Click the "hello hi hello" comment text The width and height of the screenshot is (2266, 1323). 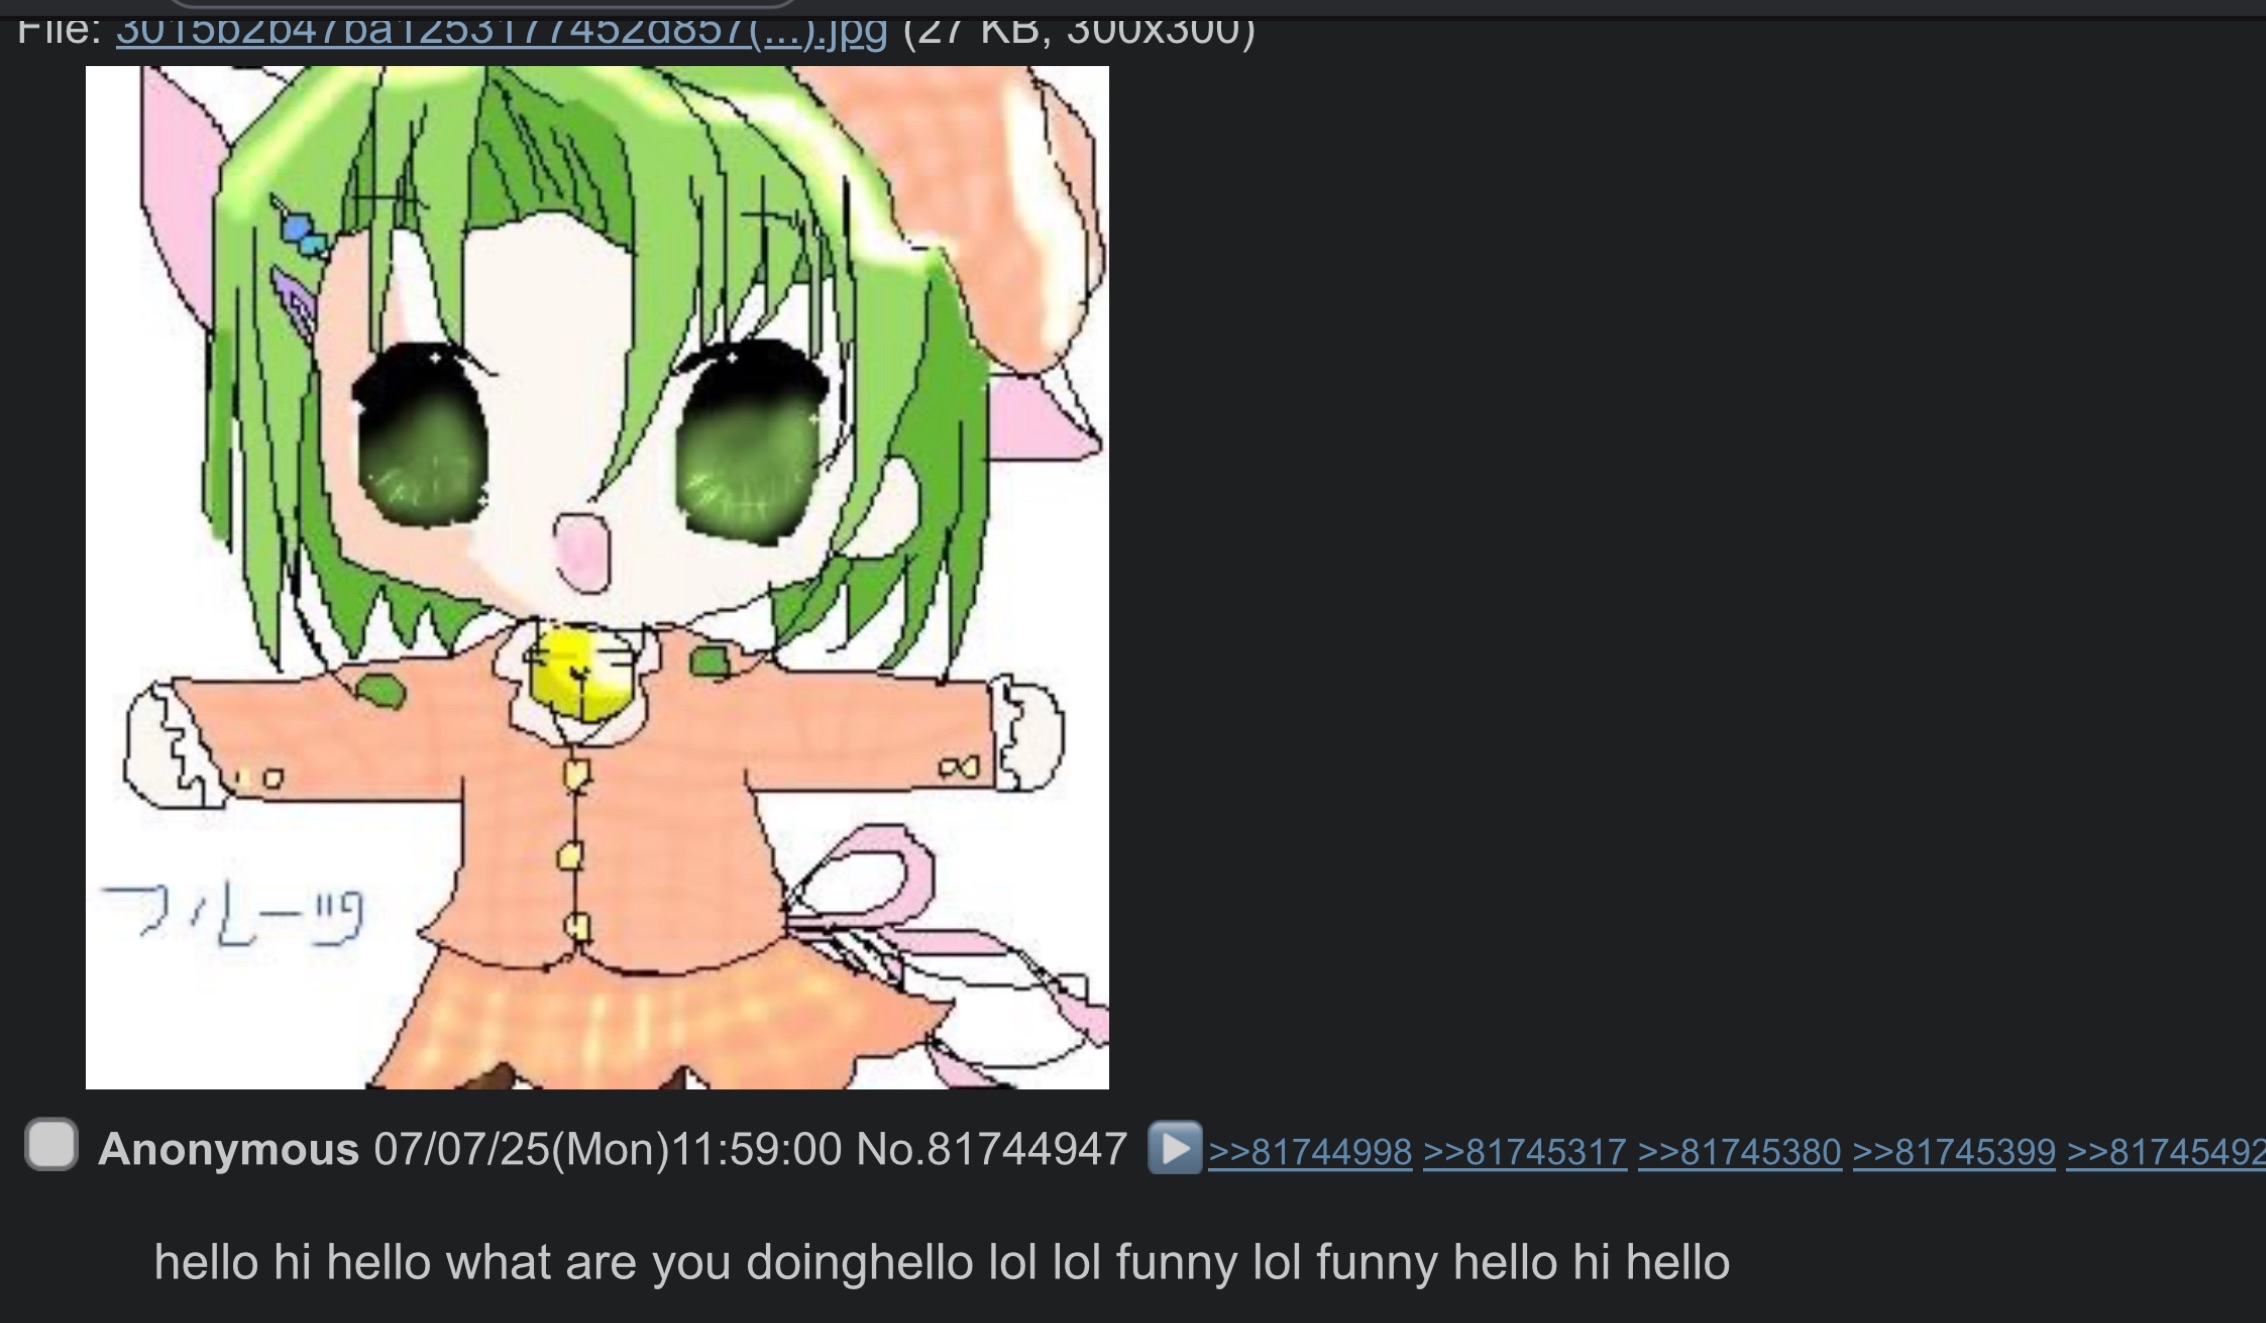click(x=941, y=1262)
